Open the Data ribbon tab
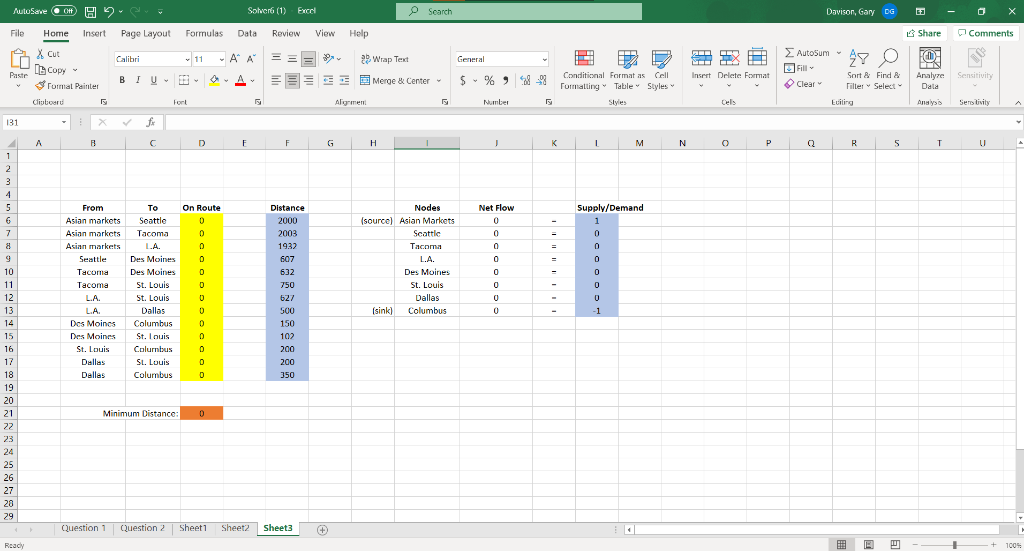This screenshot has width=1024, height=551. pyautogui.click(x=247, y=33)
